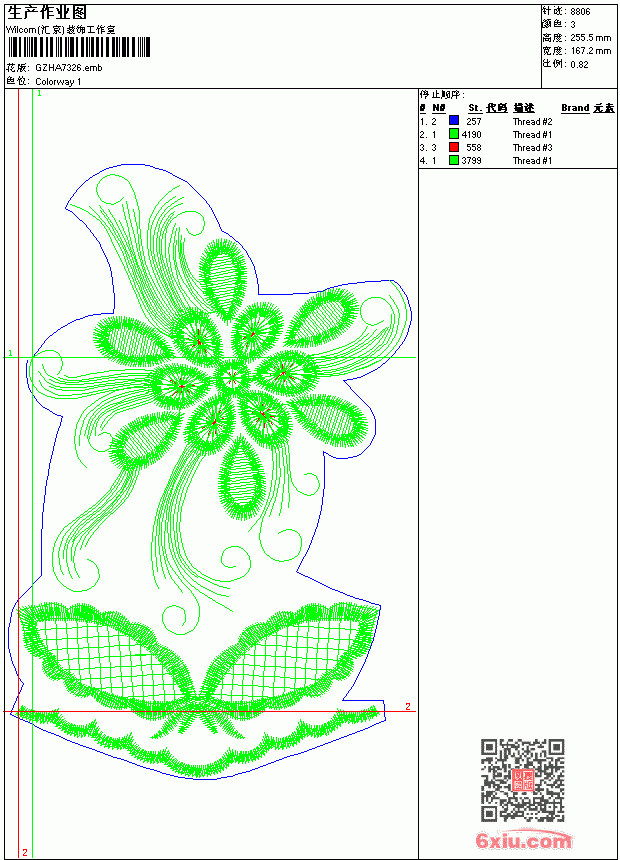Select the Colorway 1 label

(58, 82)
